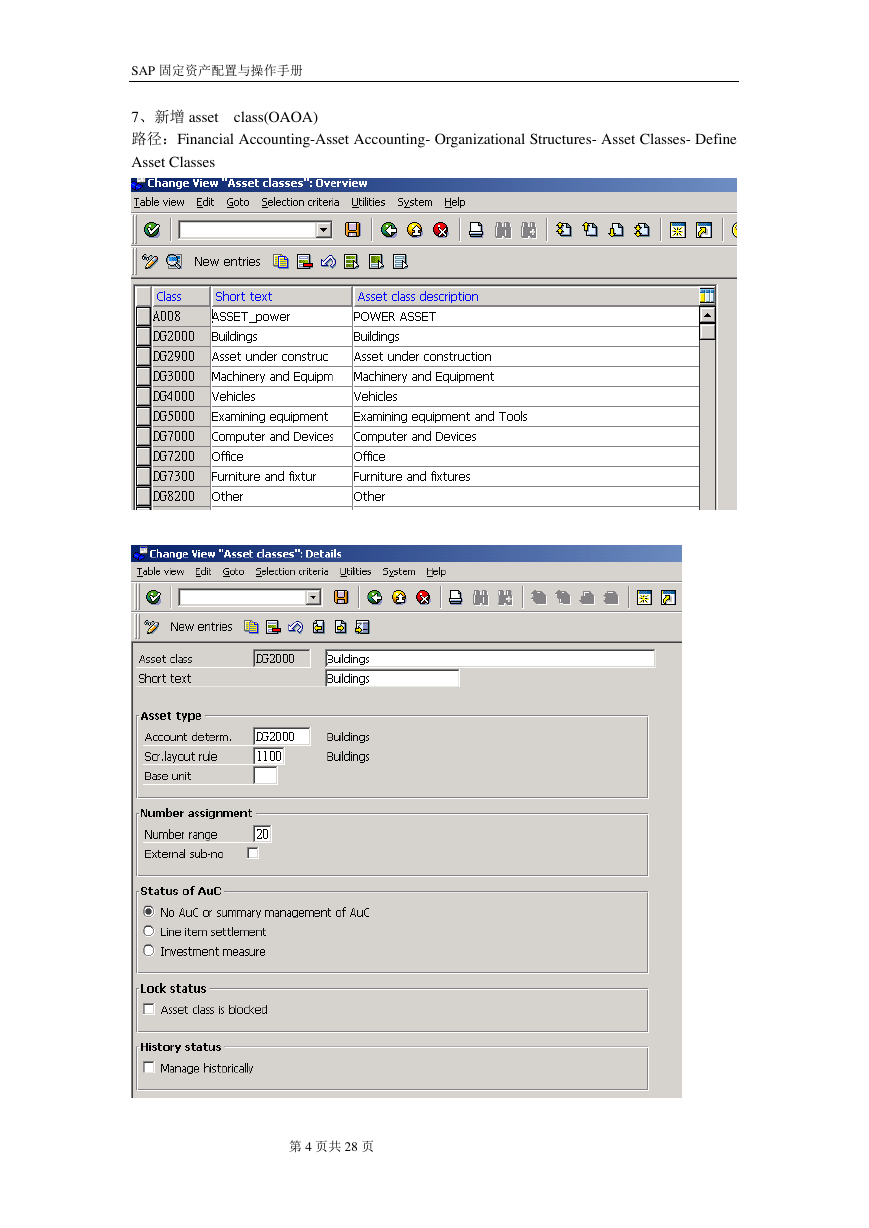
Task: Click the green Back arrow in Details window
Action: 375,598
